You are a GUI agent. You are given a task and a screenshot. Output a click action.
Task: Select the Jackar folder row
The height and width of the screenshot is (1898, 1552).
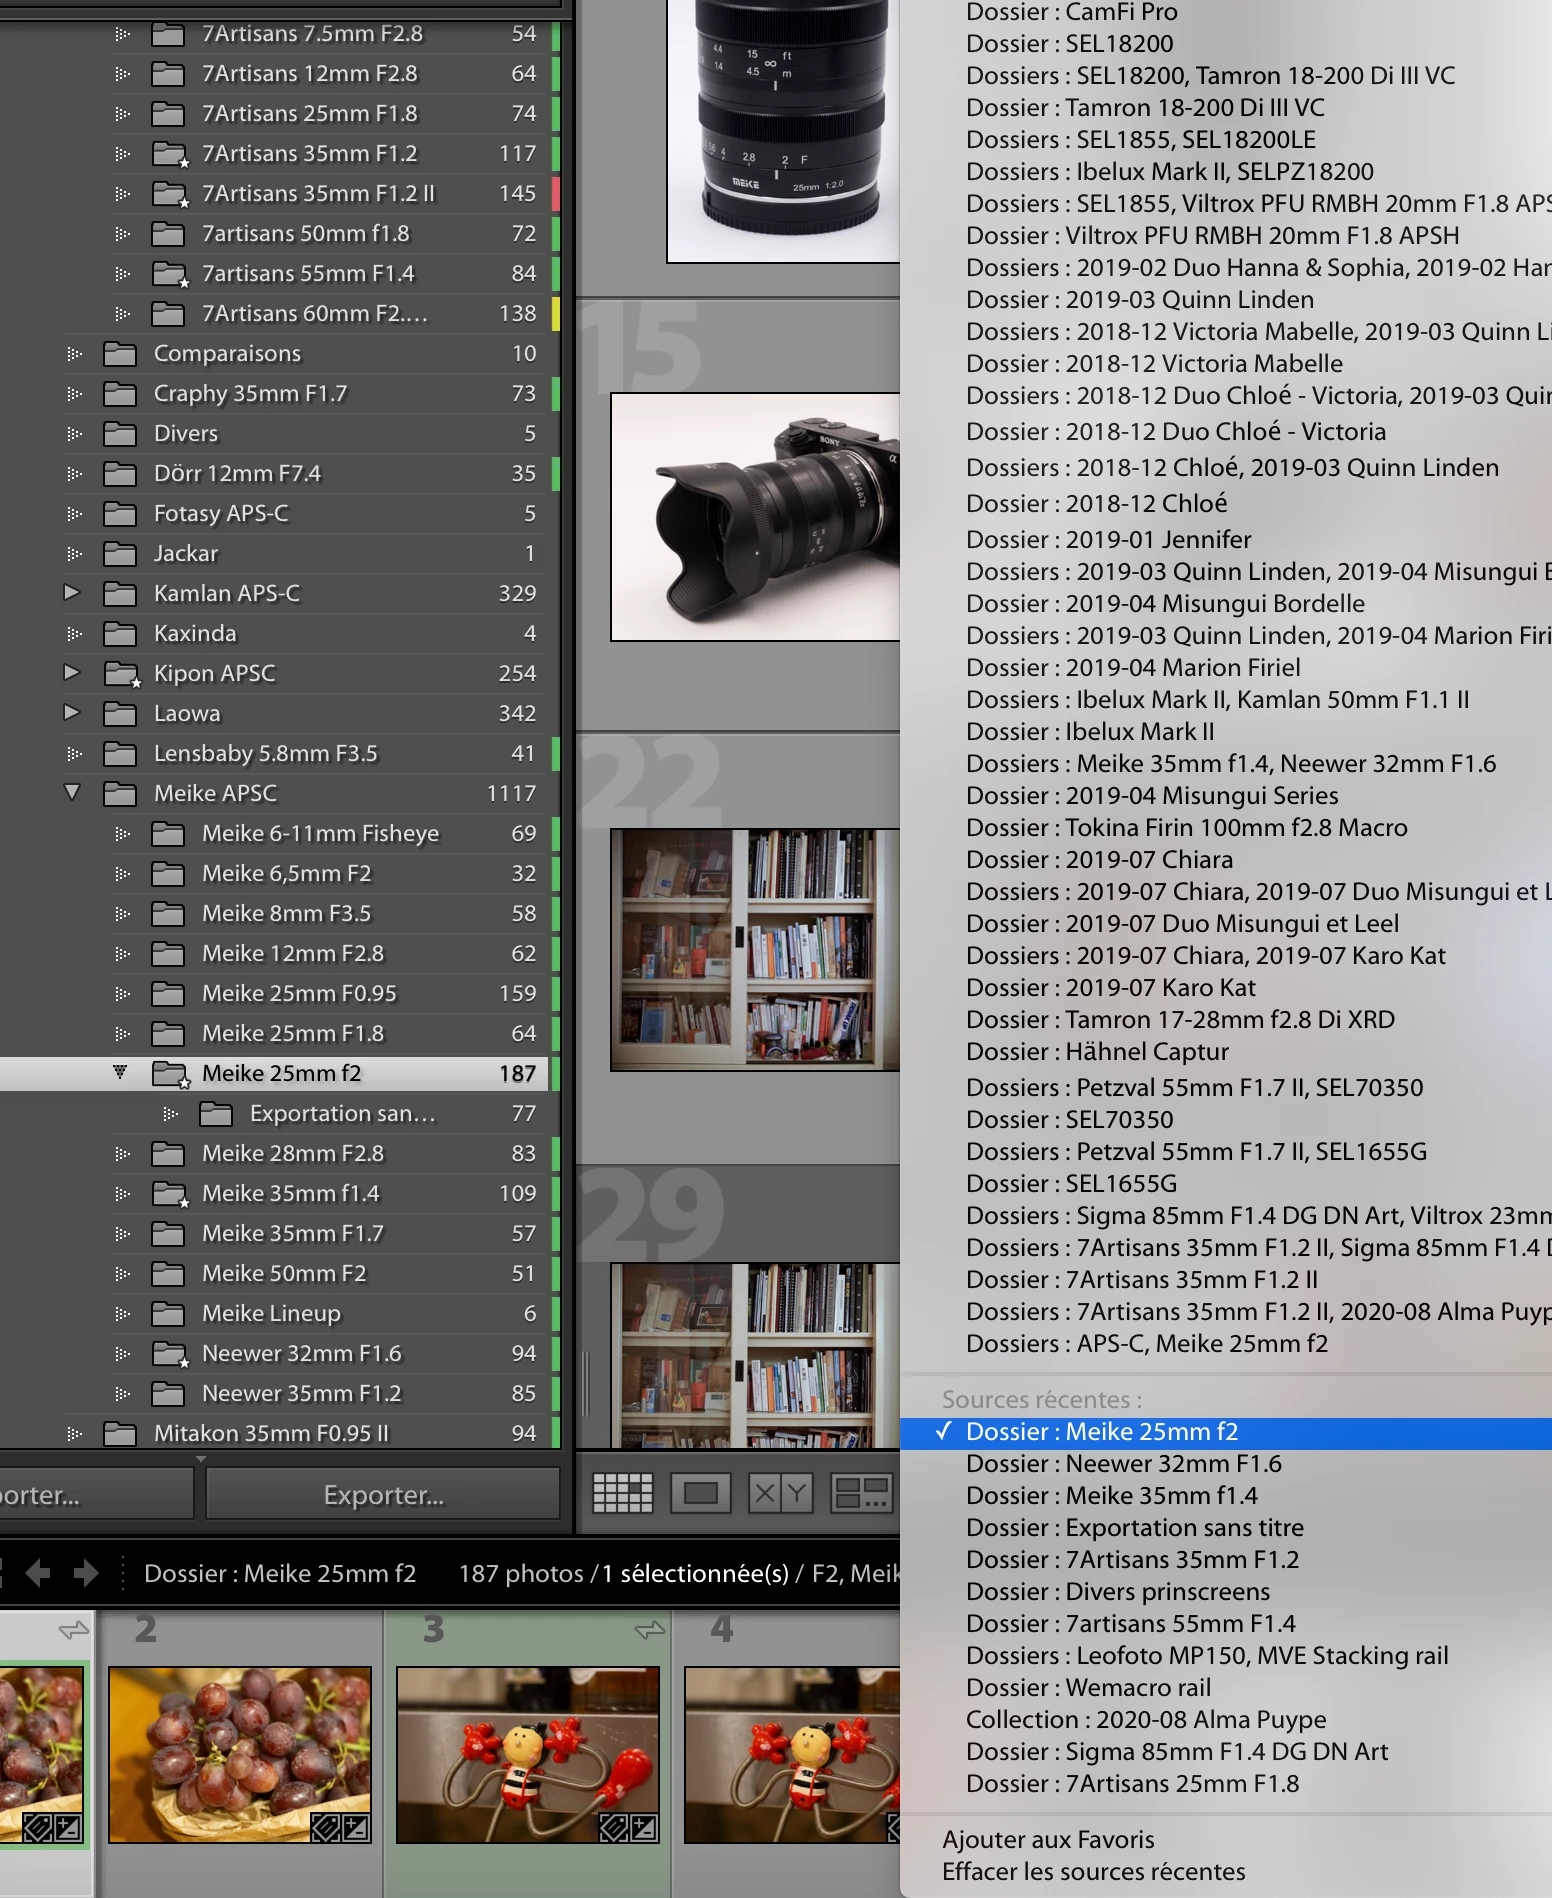coord(275,554)
